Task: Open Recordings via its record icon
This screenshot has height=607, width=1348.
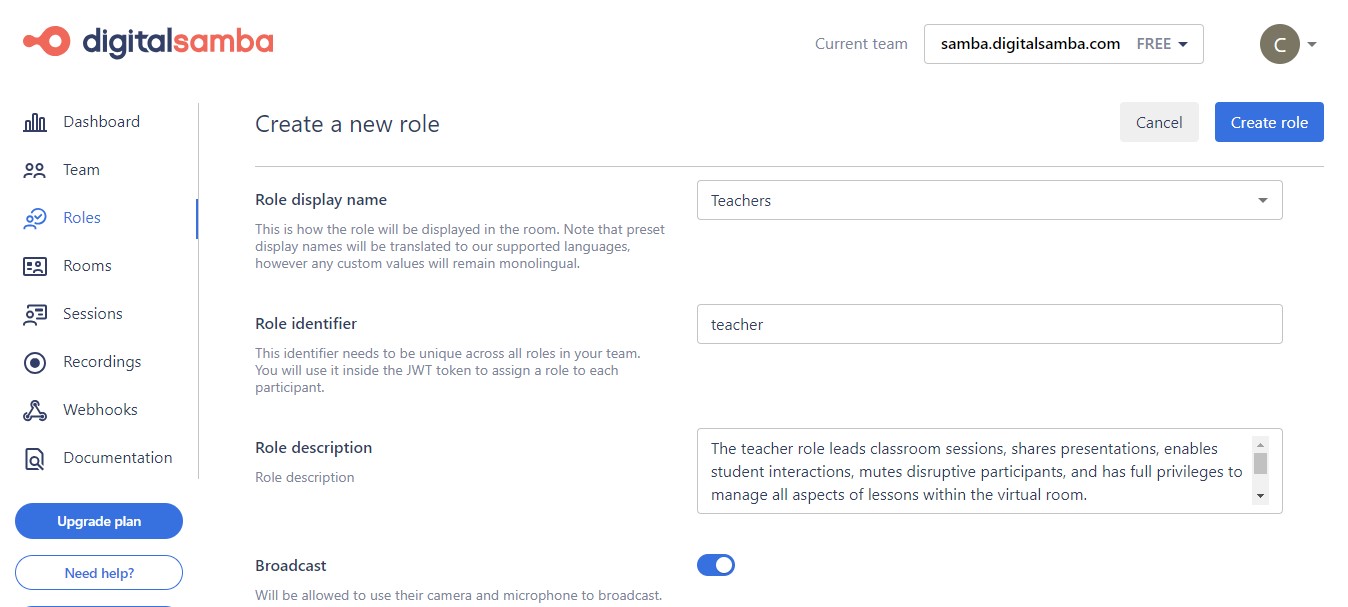Action: click(36, 361)
